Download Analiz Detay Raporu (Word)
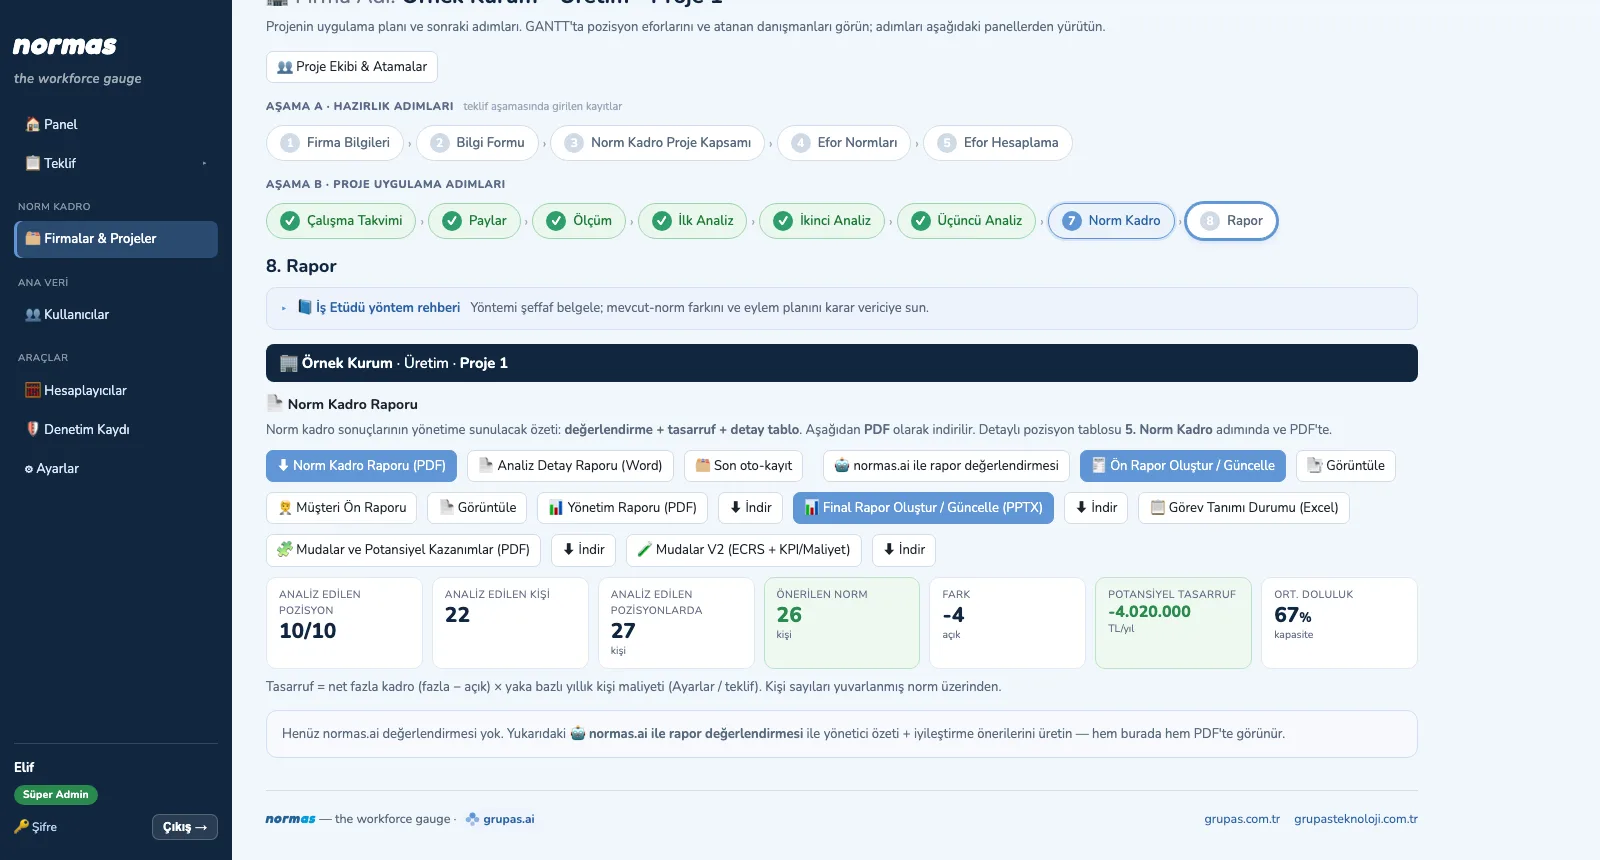Image resolution: width=1600 pixels, height=860 pixels. 570,466
